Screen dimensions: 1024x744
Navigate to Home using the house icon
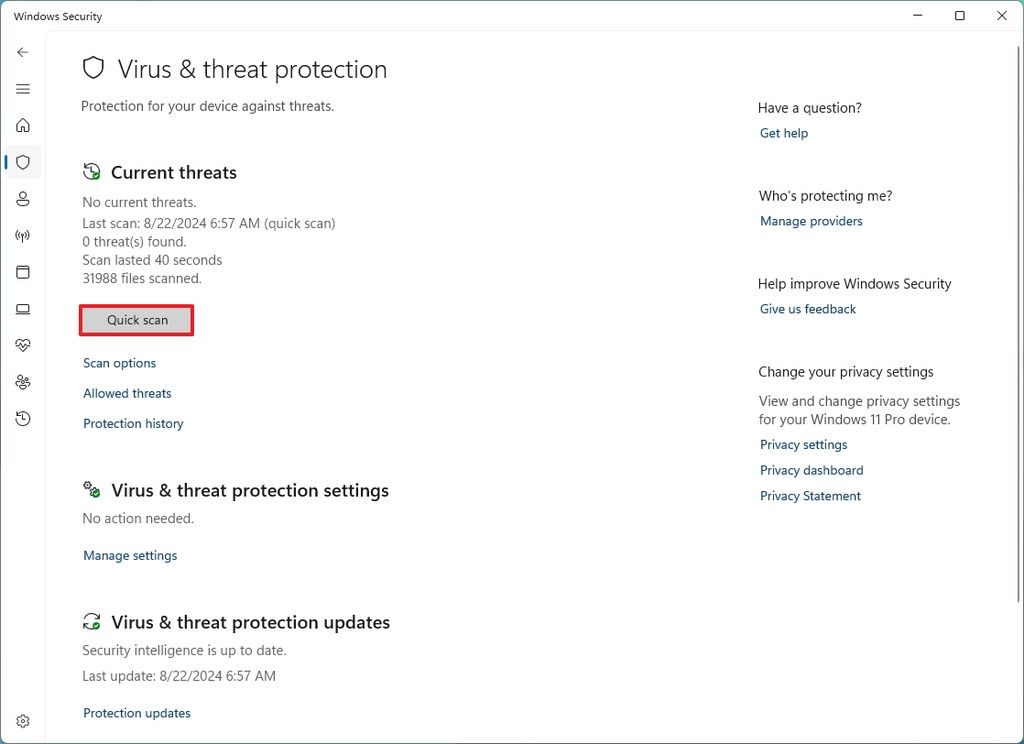tap(22, 125)
